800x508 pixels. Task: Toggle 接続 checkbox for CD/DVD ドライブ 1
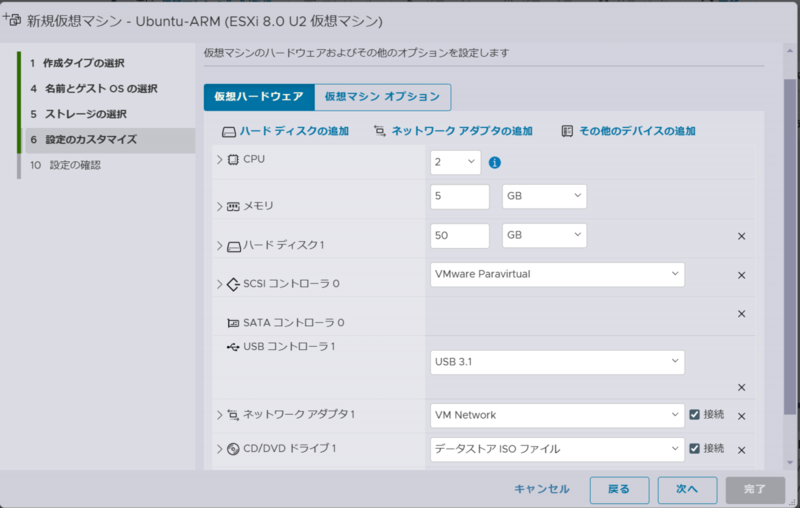pyautogui.click(x=694, y=448)
